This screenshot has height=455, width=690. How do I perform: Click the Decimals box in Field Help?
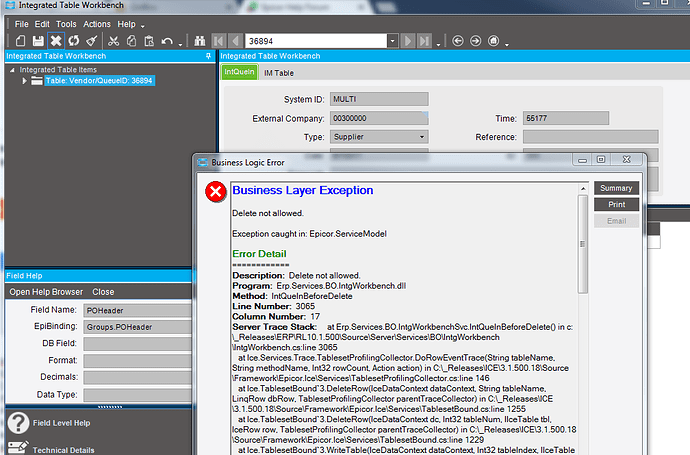[138, 377]
